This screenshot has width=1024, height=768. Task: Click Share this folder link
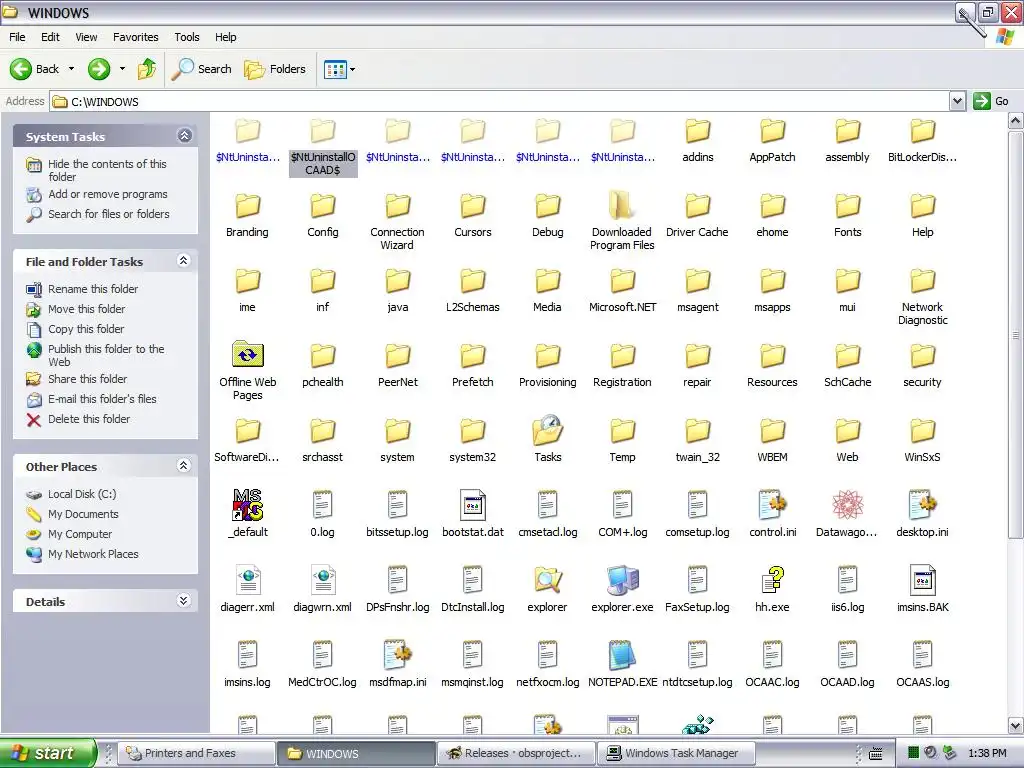pos(88,379)
